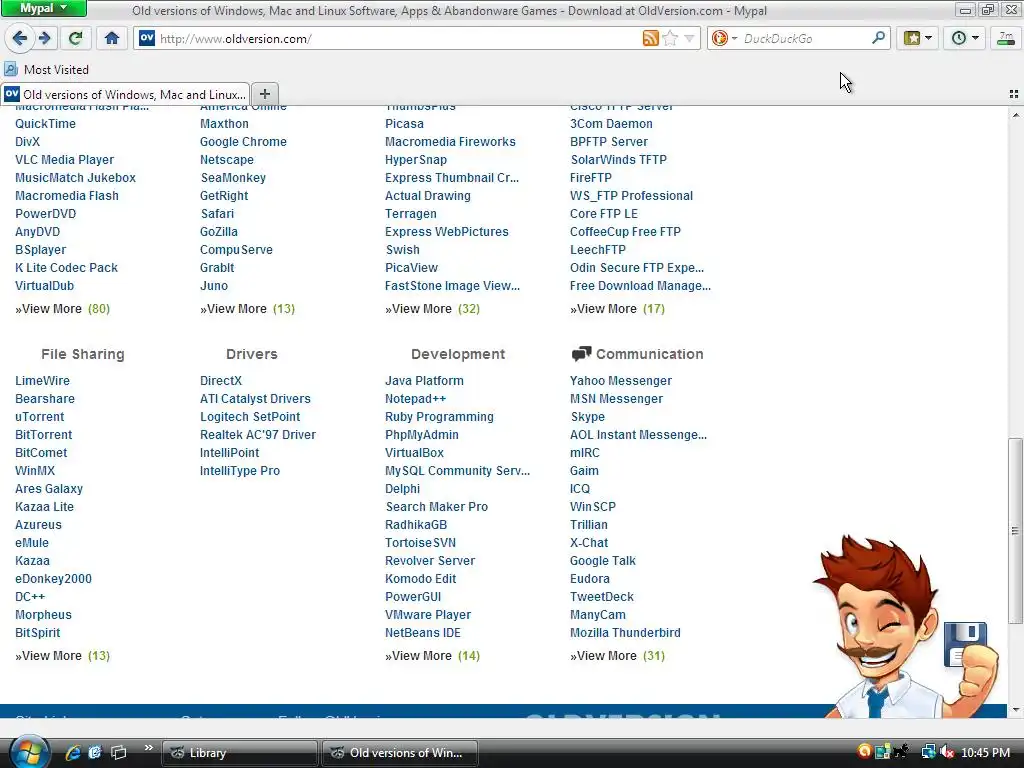Viewport: 1024px width, 768px height.
Task: Click into the DuckDuckGo search box
Action: pyautogui.click(x=806, y=39)
